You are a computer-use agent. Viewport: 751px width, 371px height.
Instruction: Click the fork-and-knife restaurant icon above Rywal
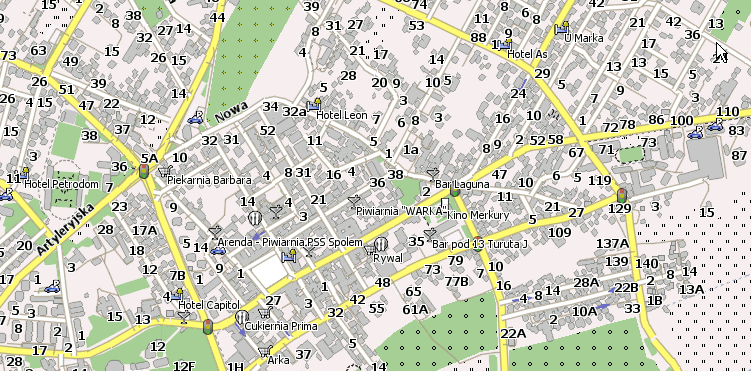pos(381,244)
